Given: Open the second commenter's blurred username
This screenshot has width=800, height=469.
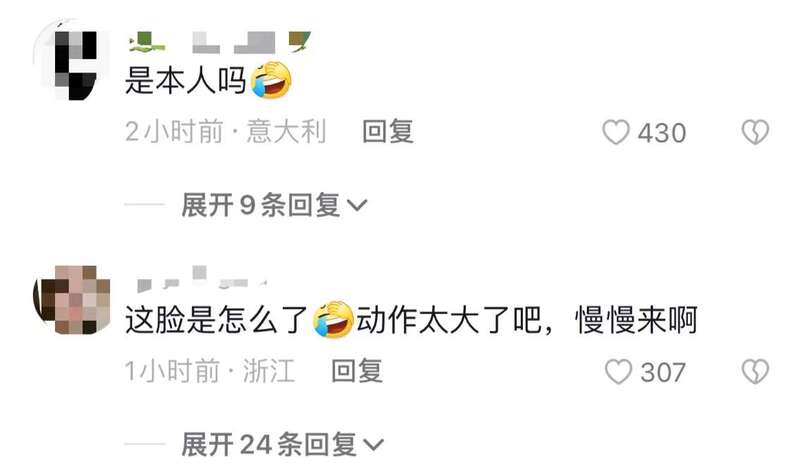Looking at the screenshot, I should (x=202, y=279).
